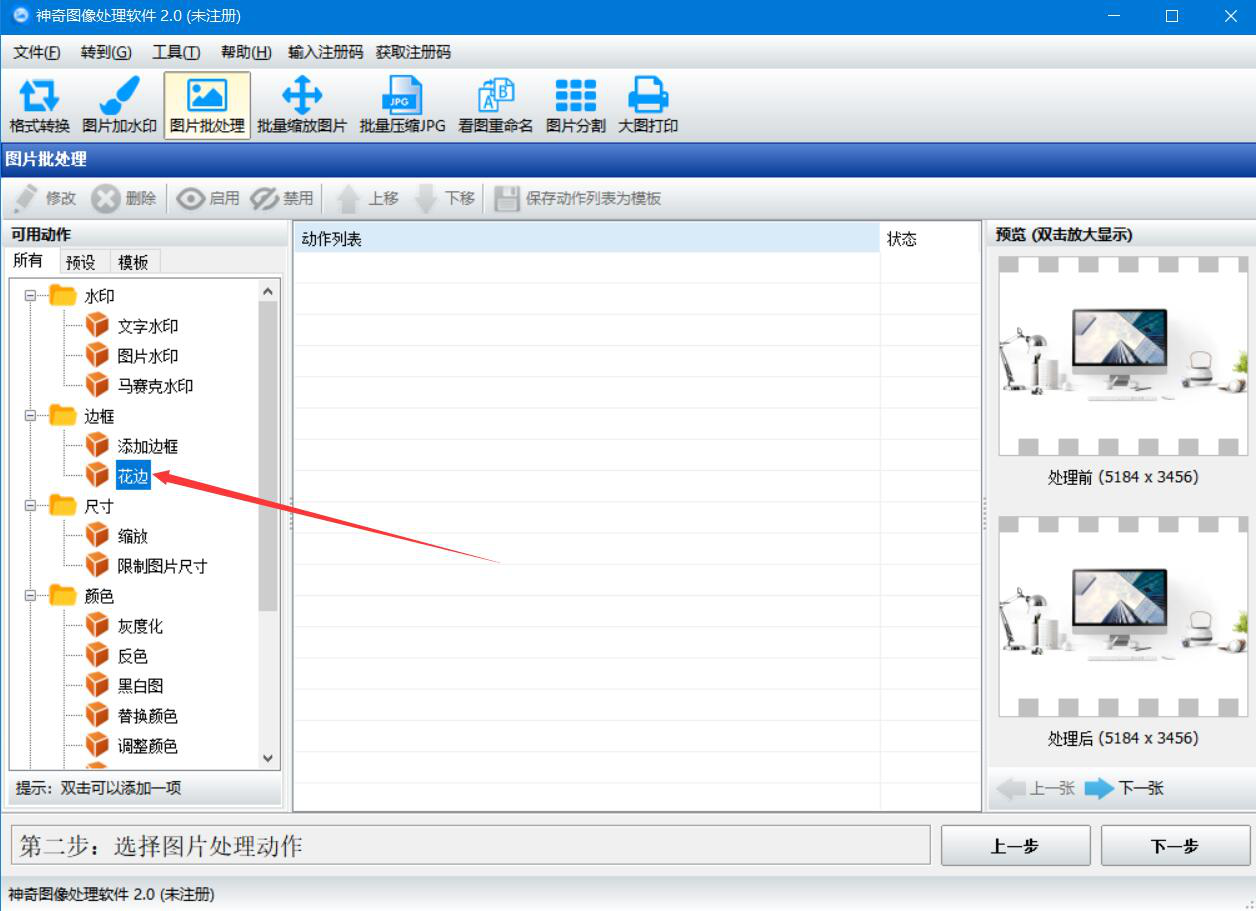1256x911 pixels.
Task: Open the 格式转换 format conversion tool
Action: [x=39, y=105]
